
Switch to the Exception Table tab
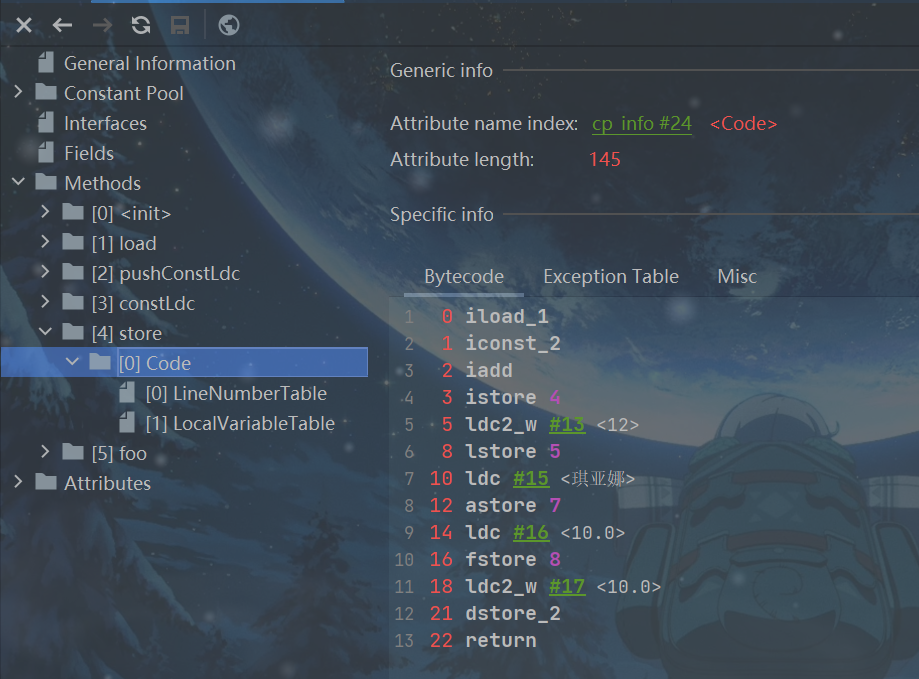610,277
